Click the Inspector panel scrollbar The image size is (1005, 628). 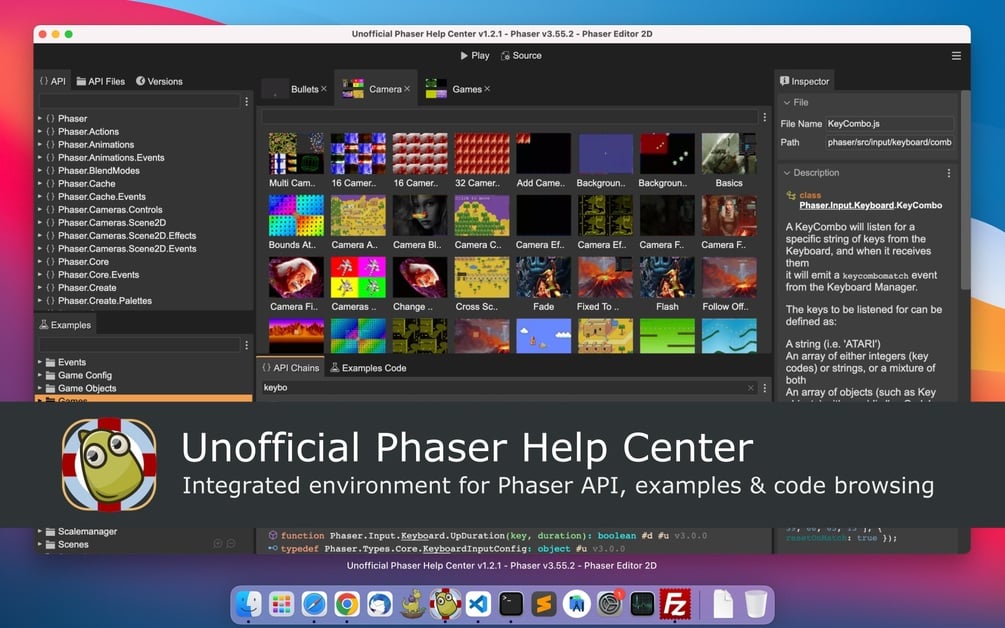pyautogui.click(x=965, y=192)
